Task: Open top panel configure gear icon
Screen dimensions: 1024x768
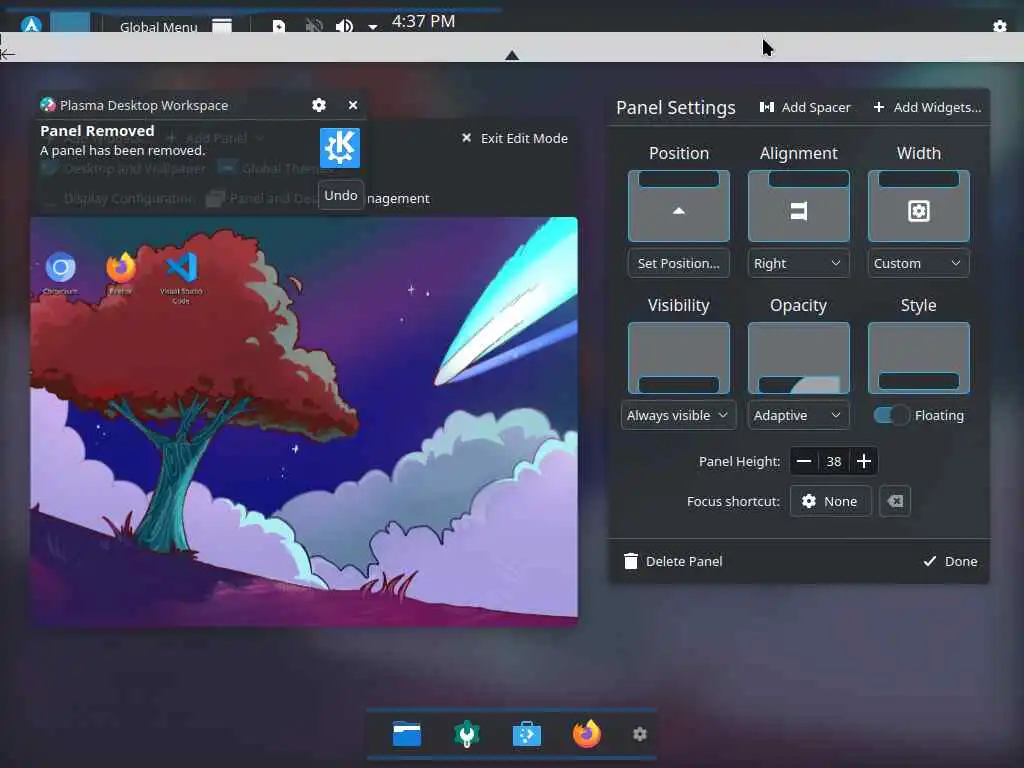Action: pos(1000,25)
